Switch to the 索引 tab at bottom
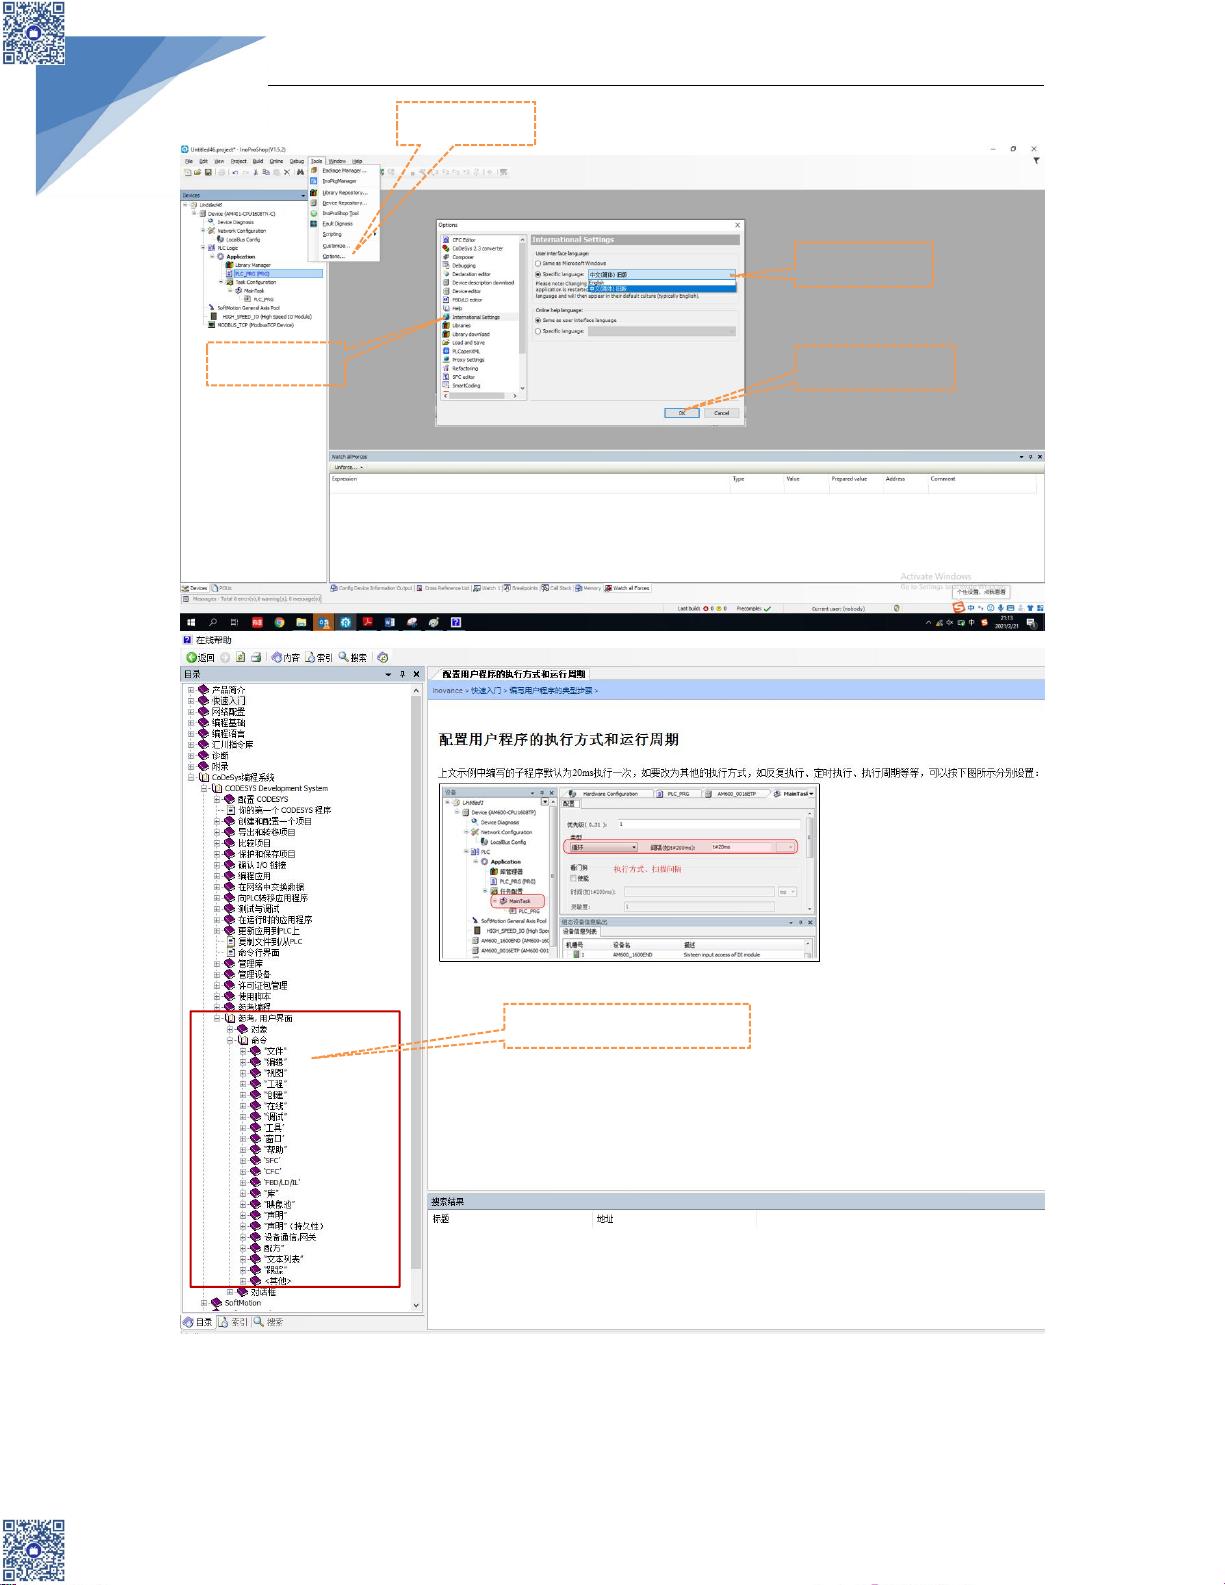This screenshot has height=1585, width=1225. (x=233, y=1321)
